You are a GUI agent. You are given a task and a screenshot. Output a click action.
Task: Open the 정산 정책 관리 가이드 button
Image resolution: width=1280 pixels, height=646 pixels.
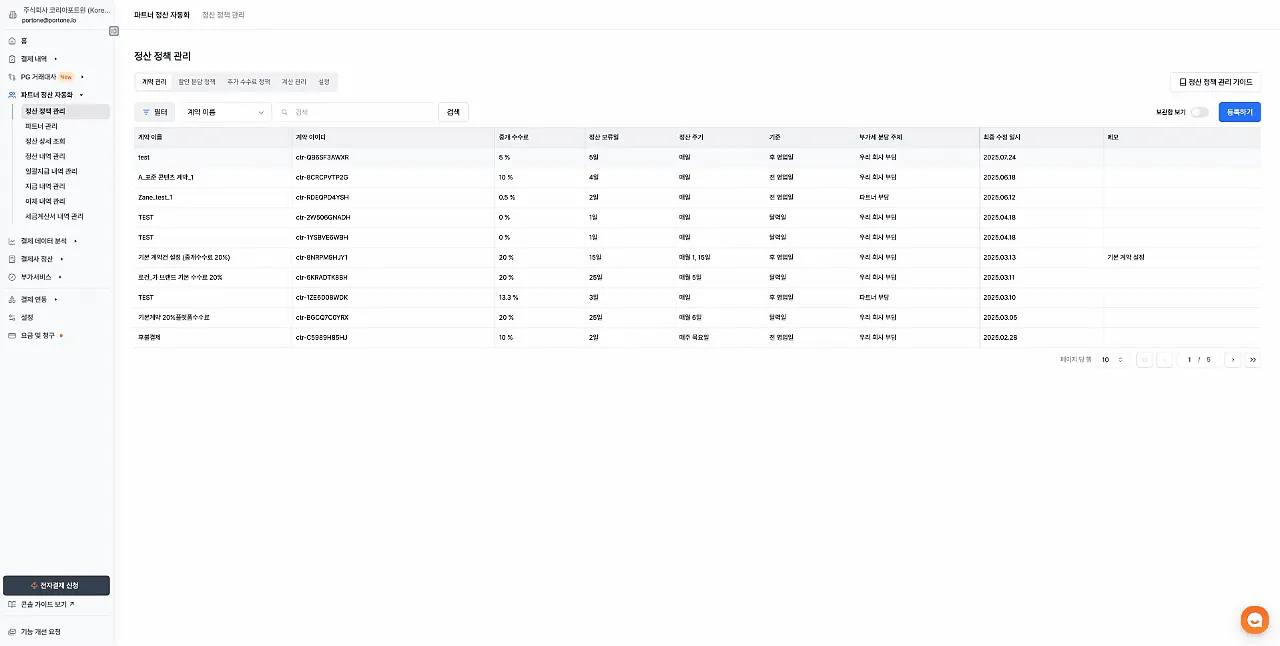1215,82
